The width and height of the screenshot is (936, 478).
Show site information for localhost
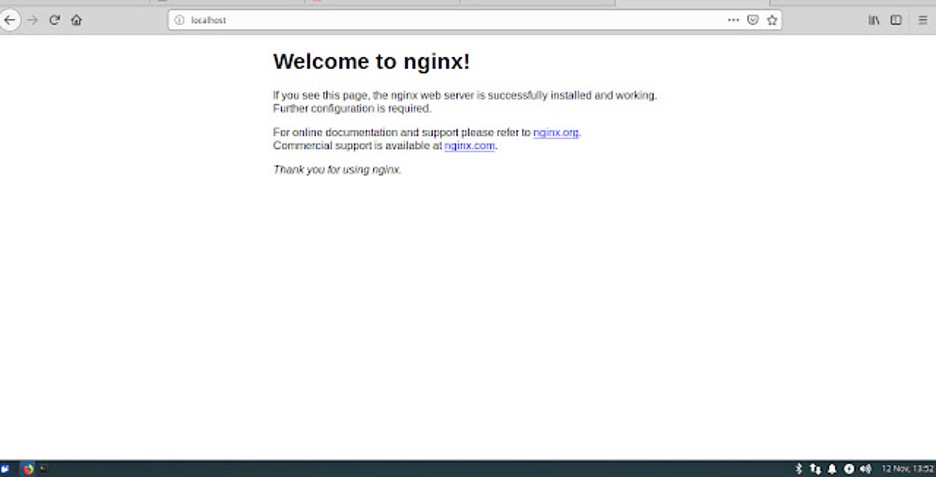point(180,20)
